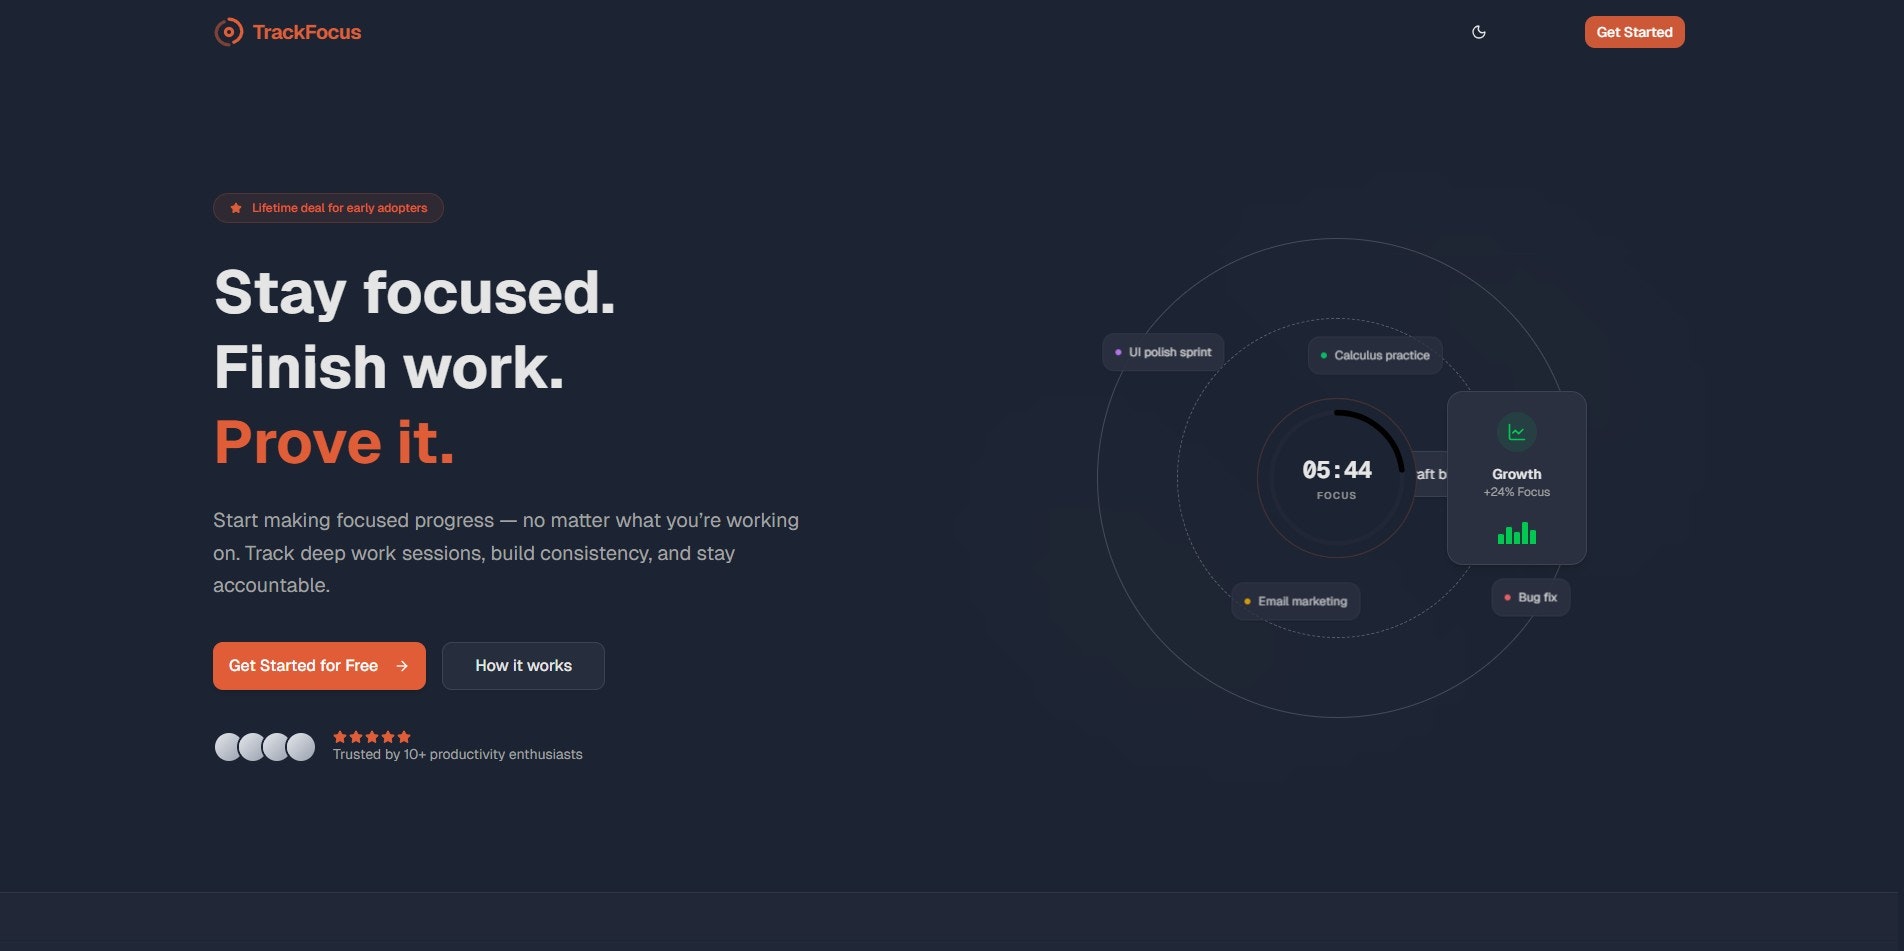Screen dimensions: 1904x951
Task: Click the Lifetime deal for early adopters badge
Action: (328, 207)
